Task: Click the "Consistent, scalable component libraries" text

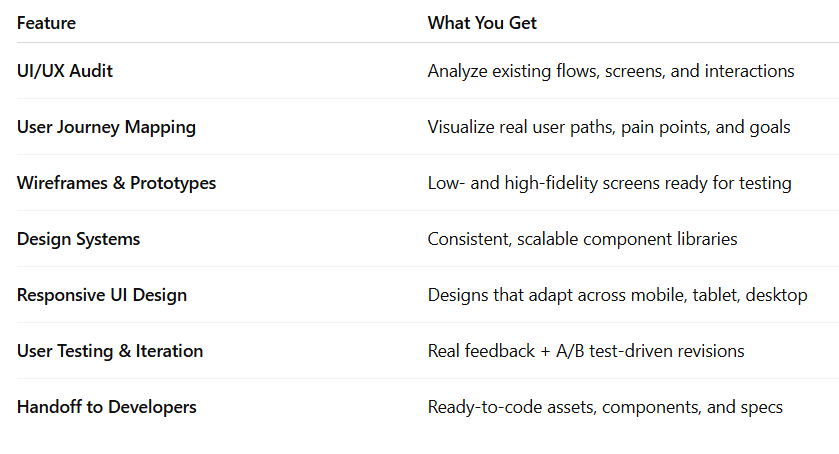Action: 584,239
